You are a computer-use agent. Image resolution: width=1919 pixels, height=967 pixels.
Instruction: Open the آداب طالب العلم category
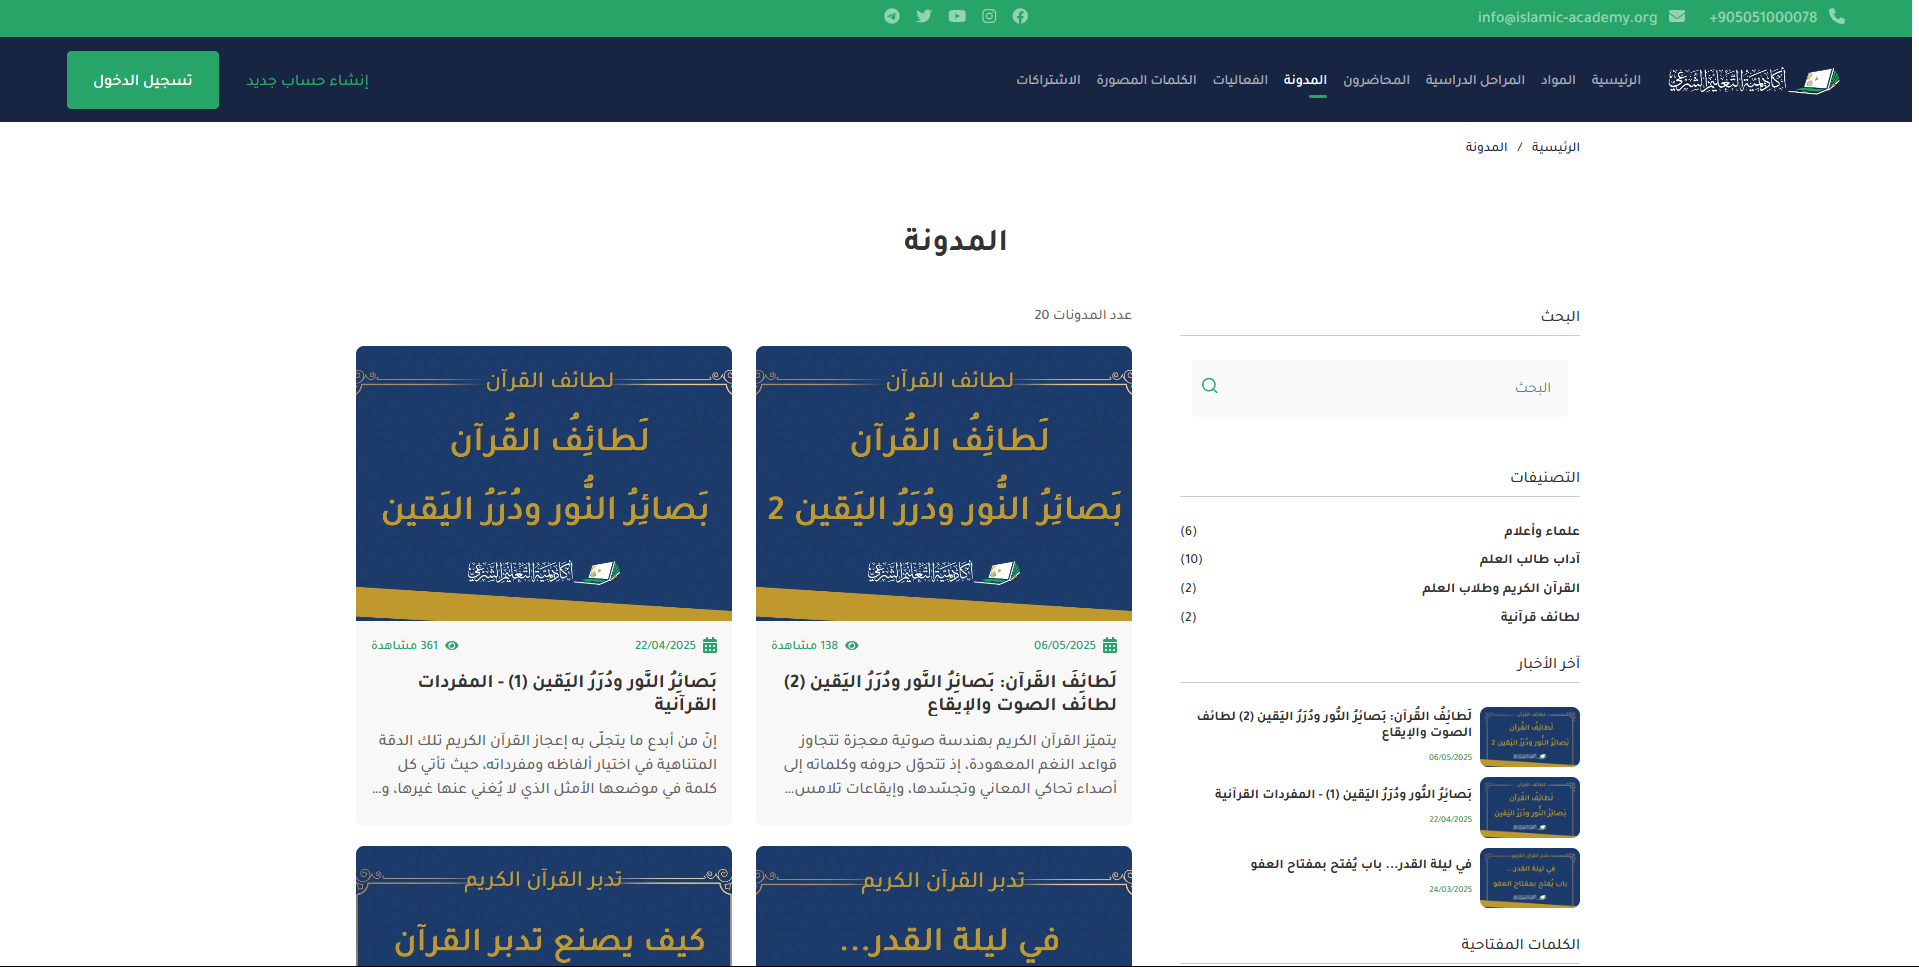[1529, 559]
